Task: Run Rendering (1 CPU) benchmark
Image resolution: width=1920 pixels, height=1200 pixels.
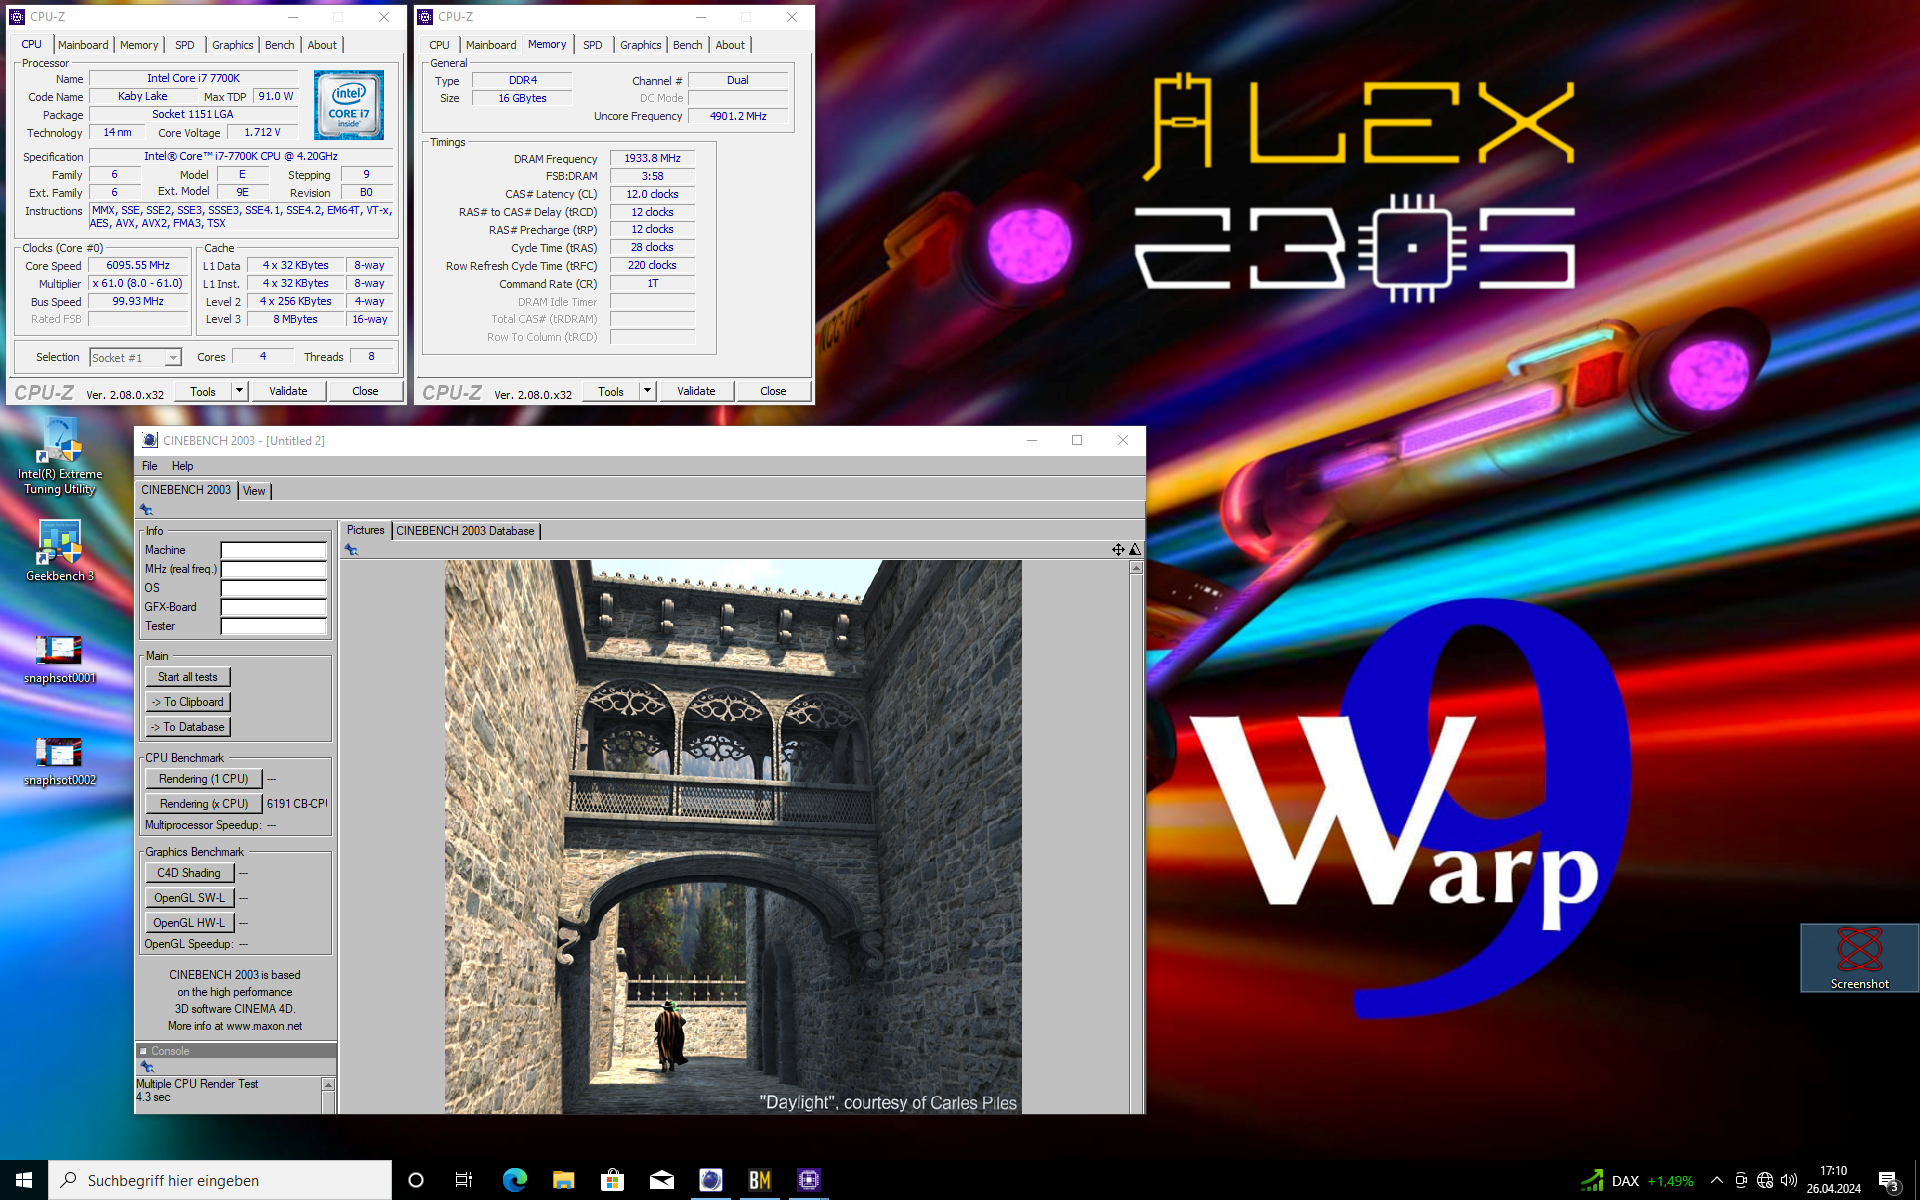Action: 204,779
